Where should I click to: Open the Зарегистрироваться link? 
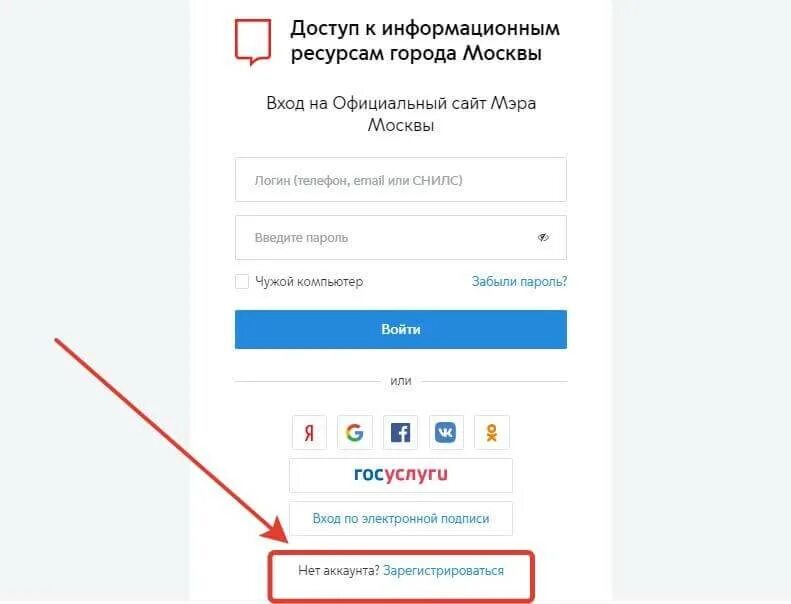pos(443,571)
